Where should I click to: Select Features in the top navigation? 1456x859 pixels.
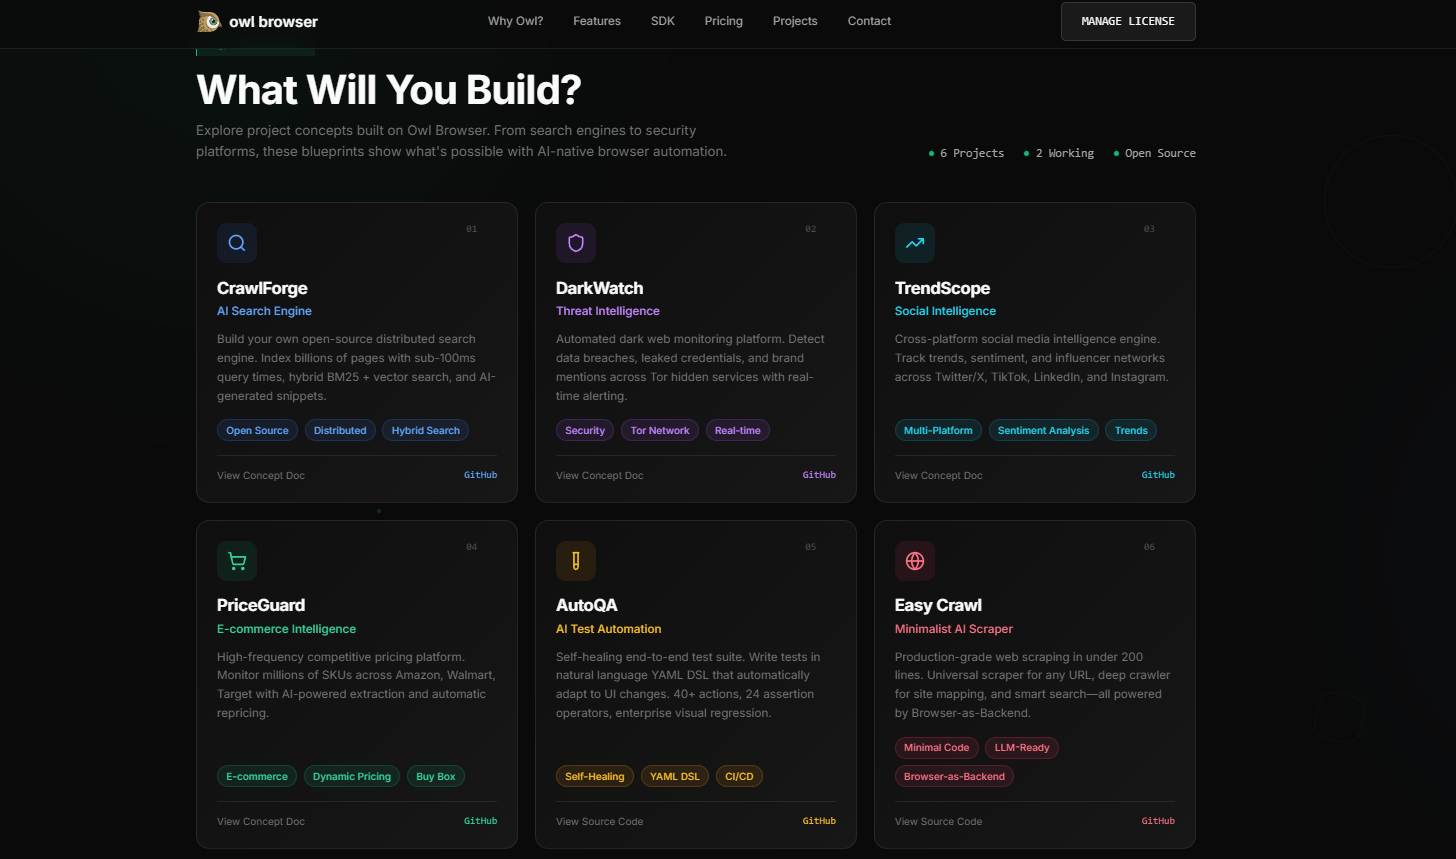click(597, 20)
